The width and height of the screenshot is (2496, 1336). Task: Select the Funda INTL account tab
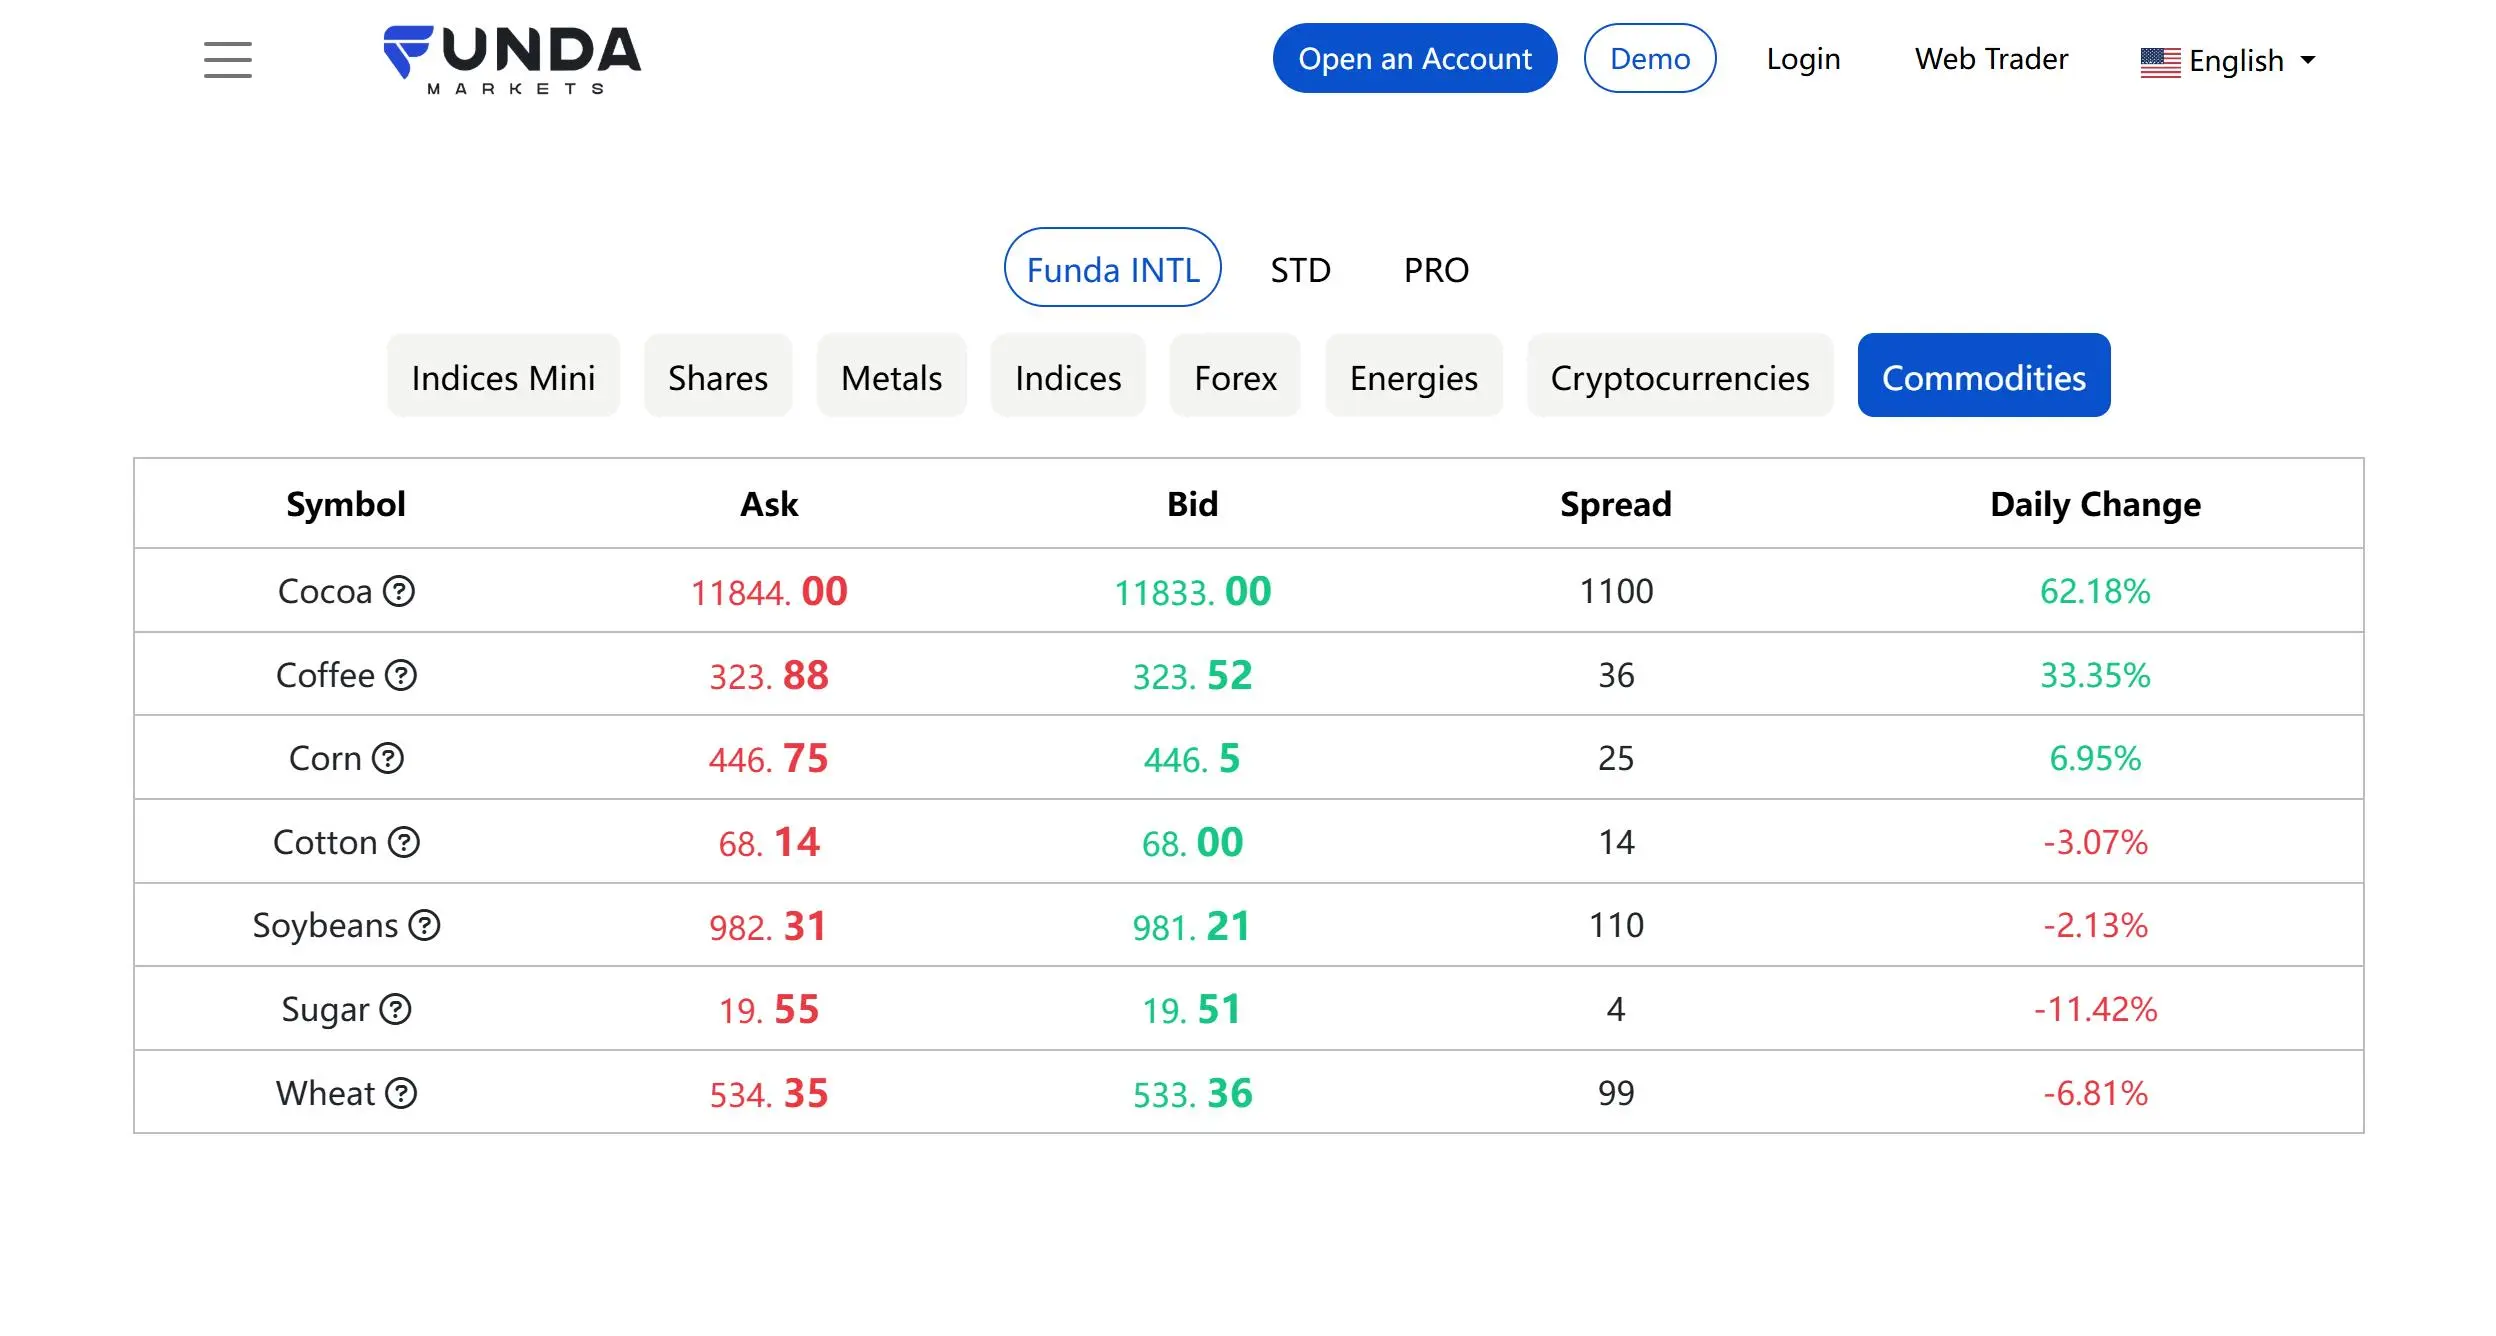[x=1112, y=268]
